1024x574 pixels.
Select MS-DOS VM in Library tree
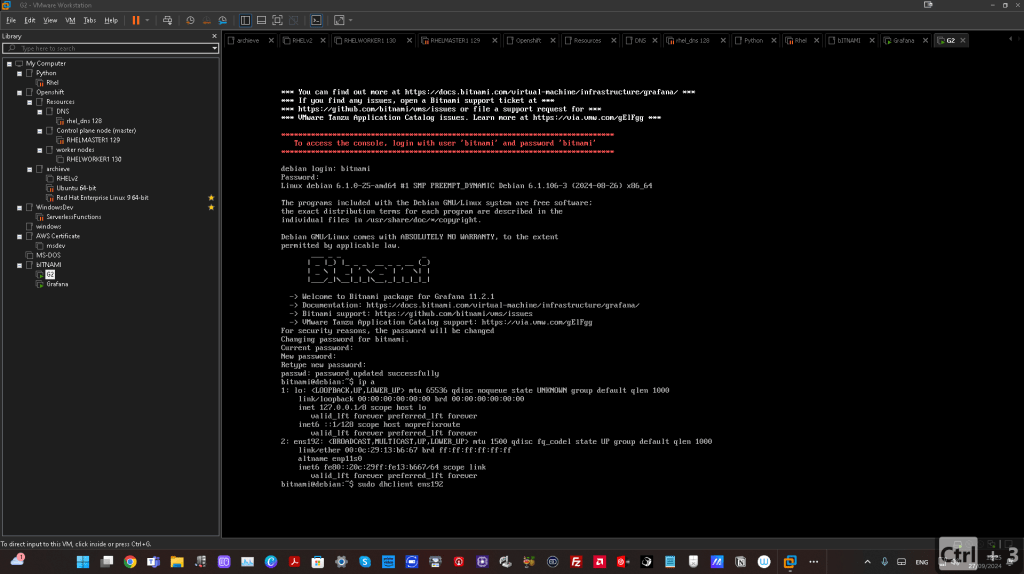[x=48, y=255]
